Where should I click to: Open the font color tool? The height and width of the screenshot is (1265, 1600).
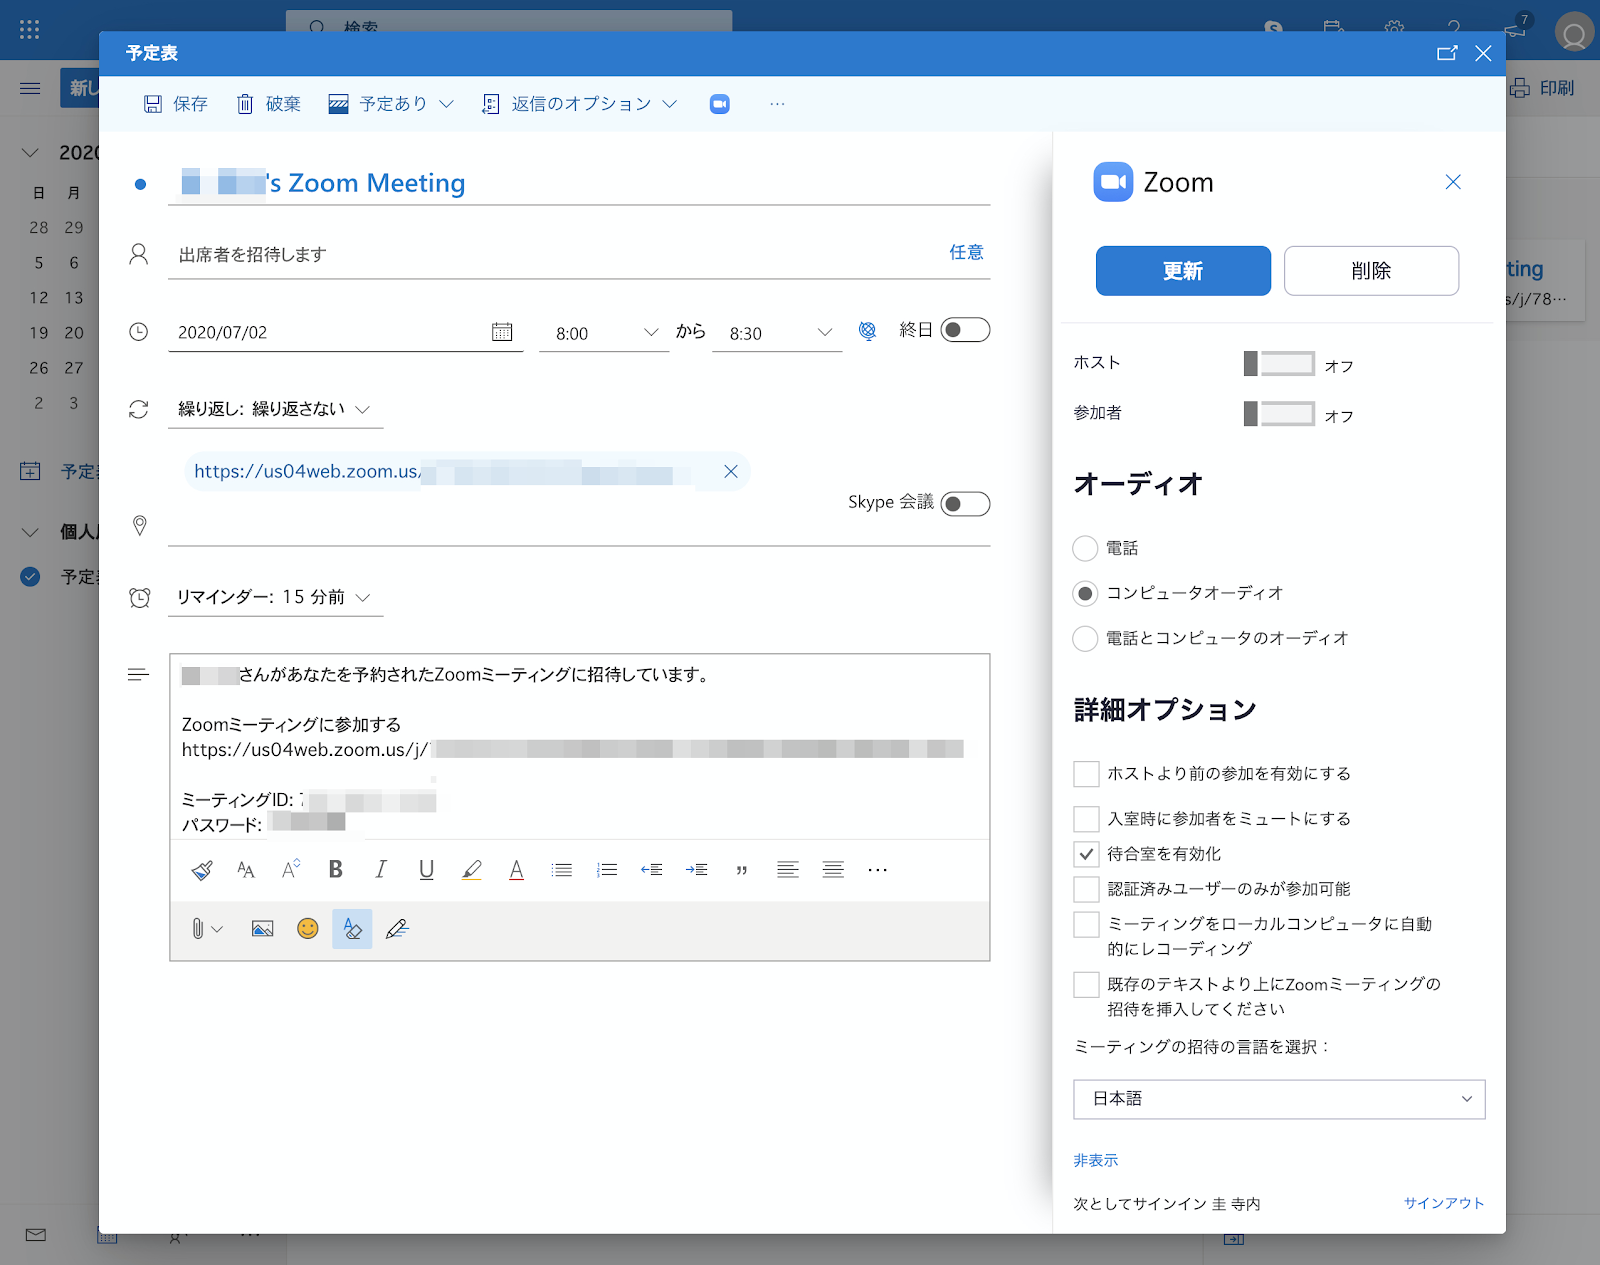517,870
